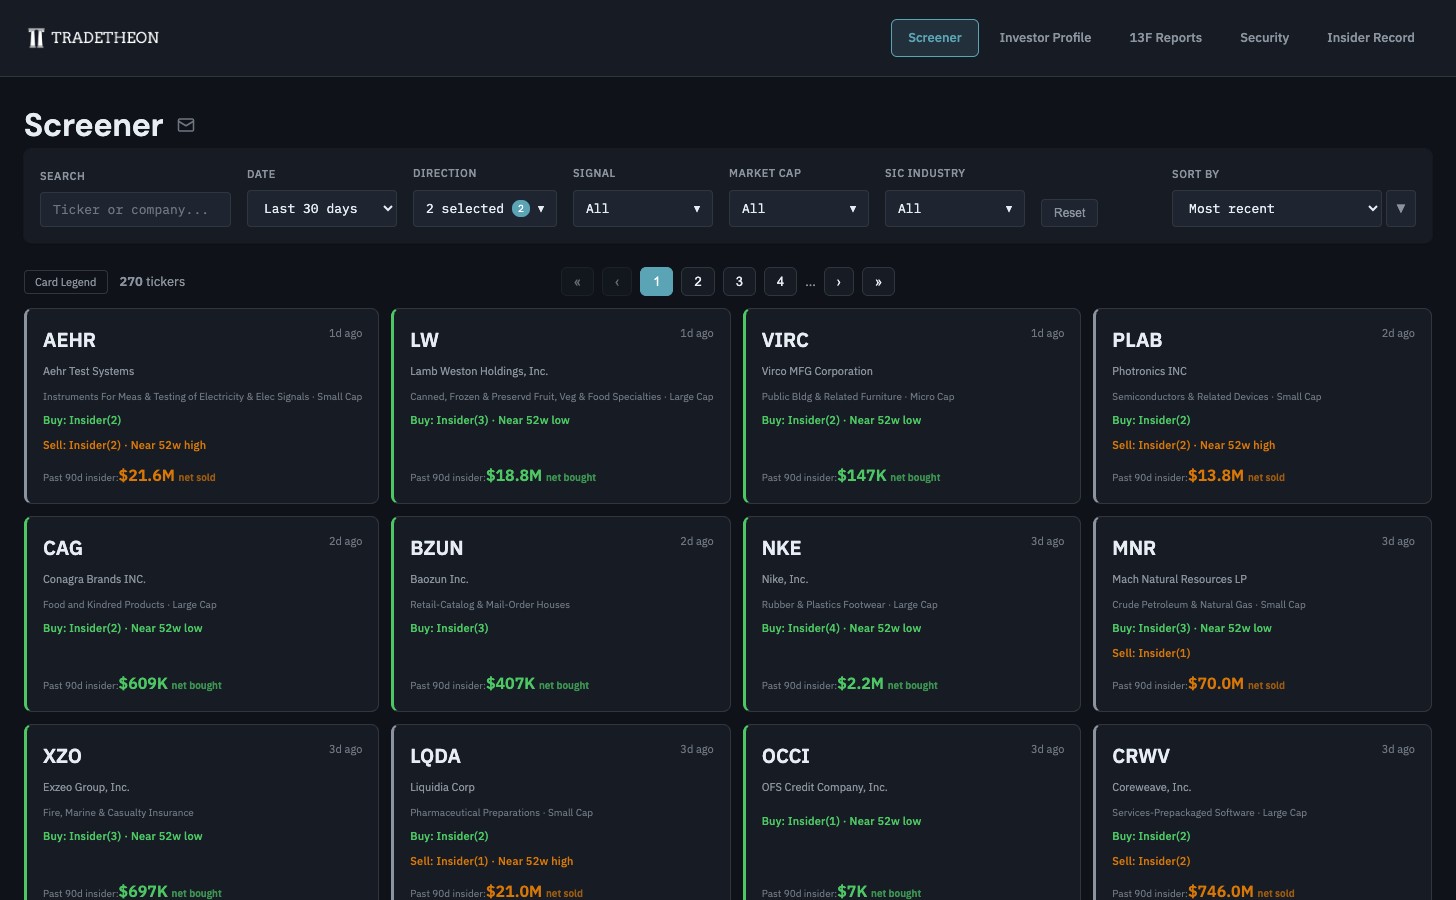This screenshot has height=900, width=1456.
Task: Toggle the sort direction arrow next to Sort By
Action: [1400, 208]
